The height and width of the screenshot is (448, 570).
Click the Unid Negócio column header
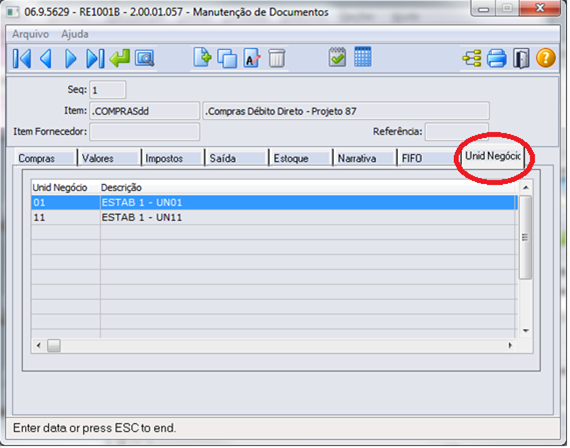pyautogui.click(x=65, y=188)
